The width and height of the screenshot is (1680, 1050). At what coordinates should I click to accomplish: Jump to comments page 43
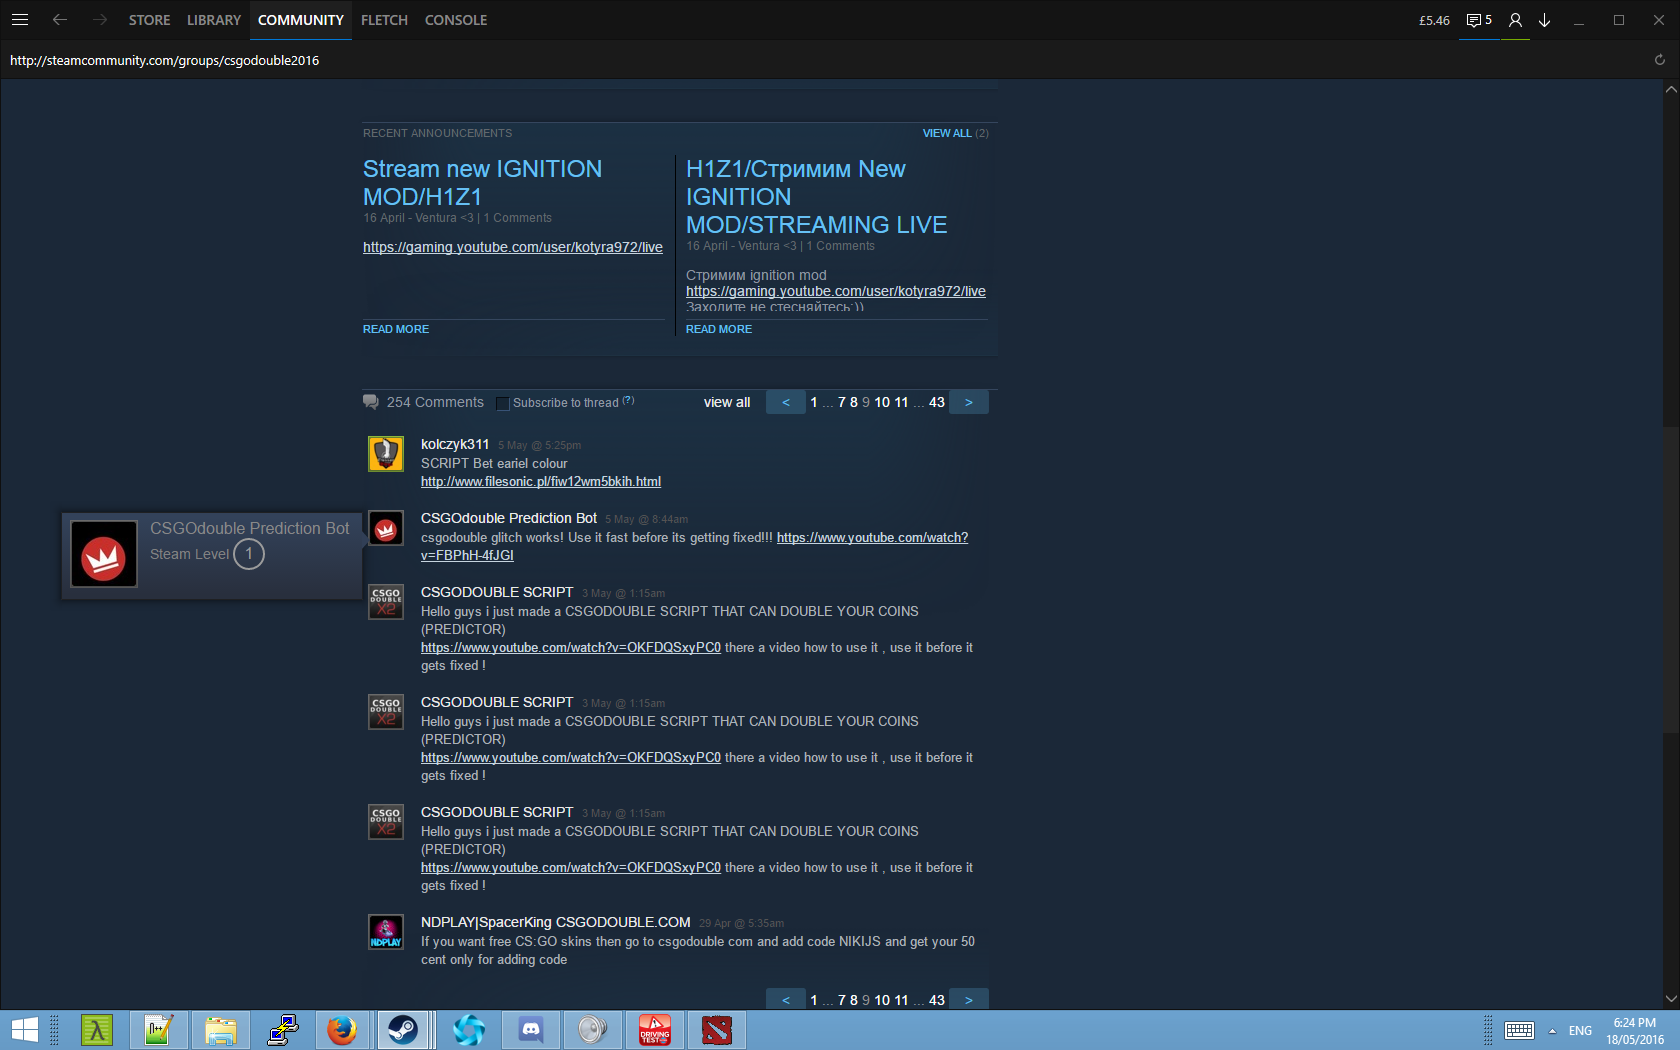(x=937, y=402)
